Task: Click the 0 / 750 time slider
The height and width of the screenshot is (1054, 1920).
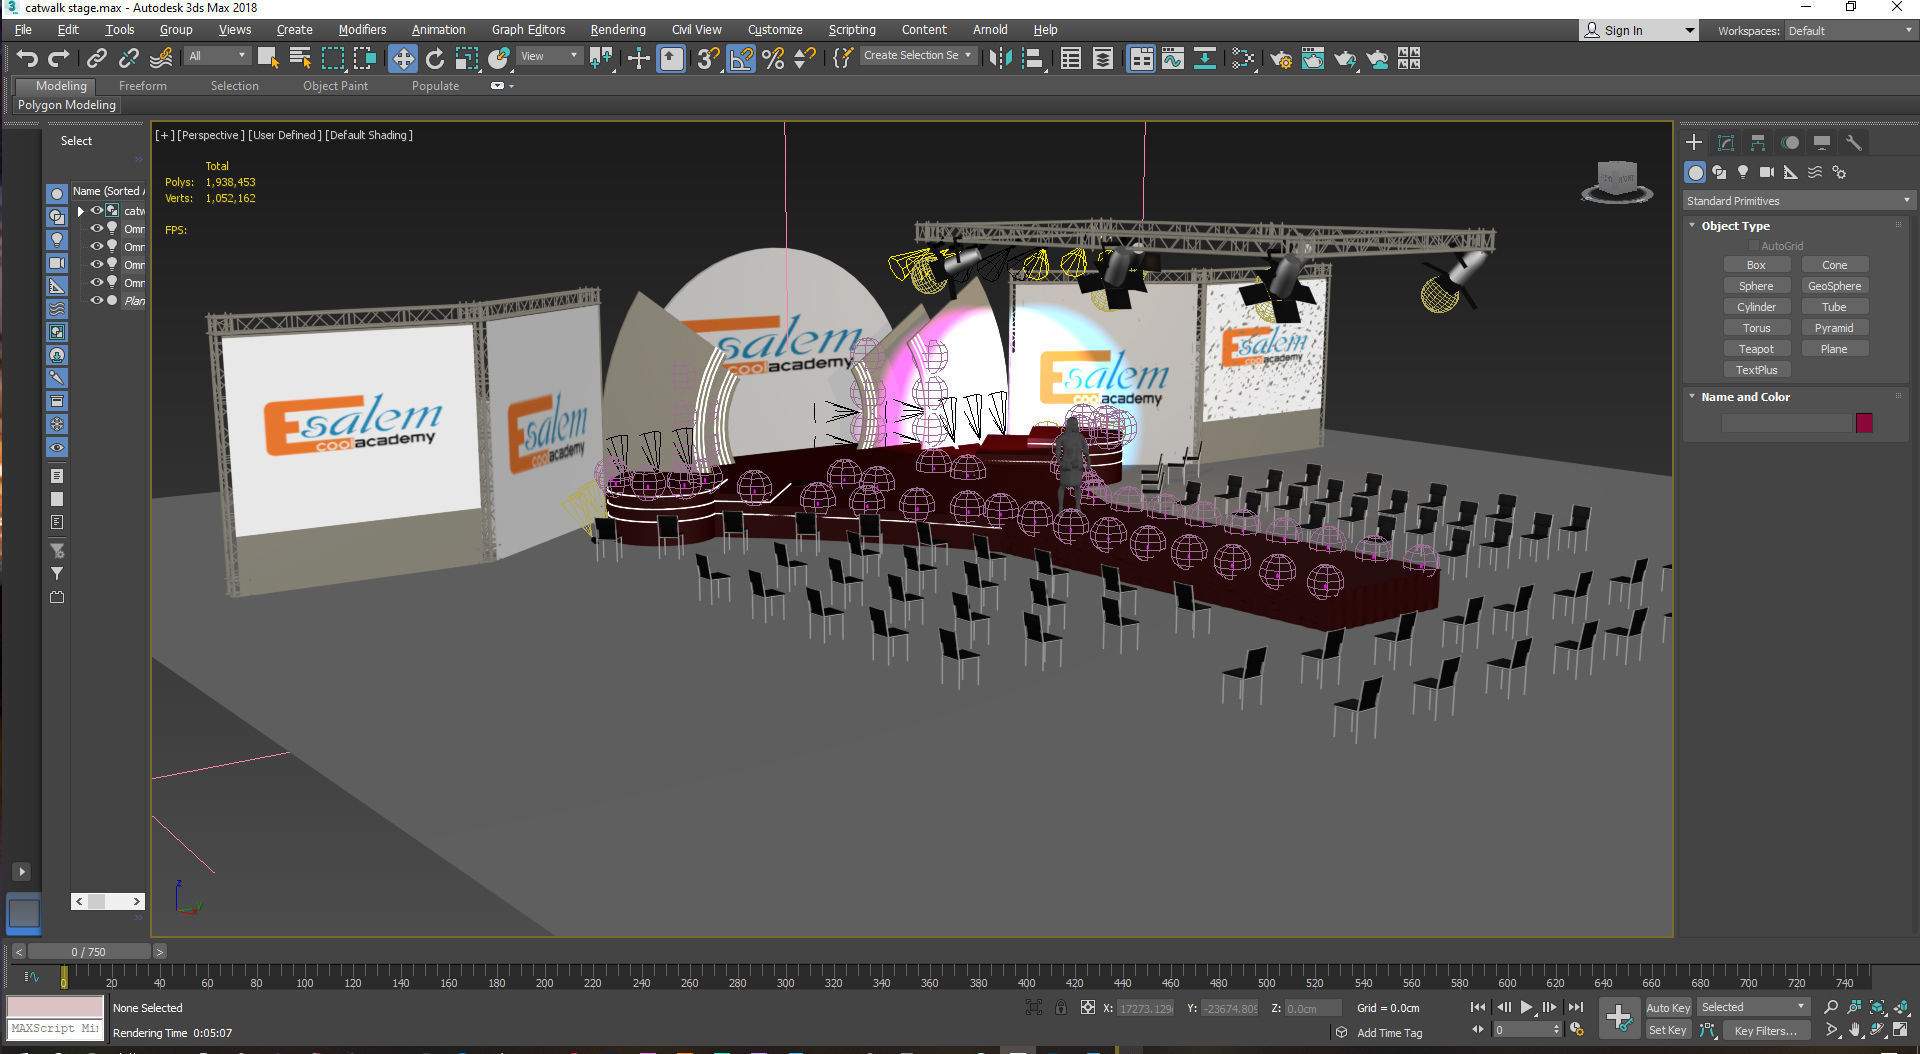Action: (89, 952)
